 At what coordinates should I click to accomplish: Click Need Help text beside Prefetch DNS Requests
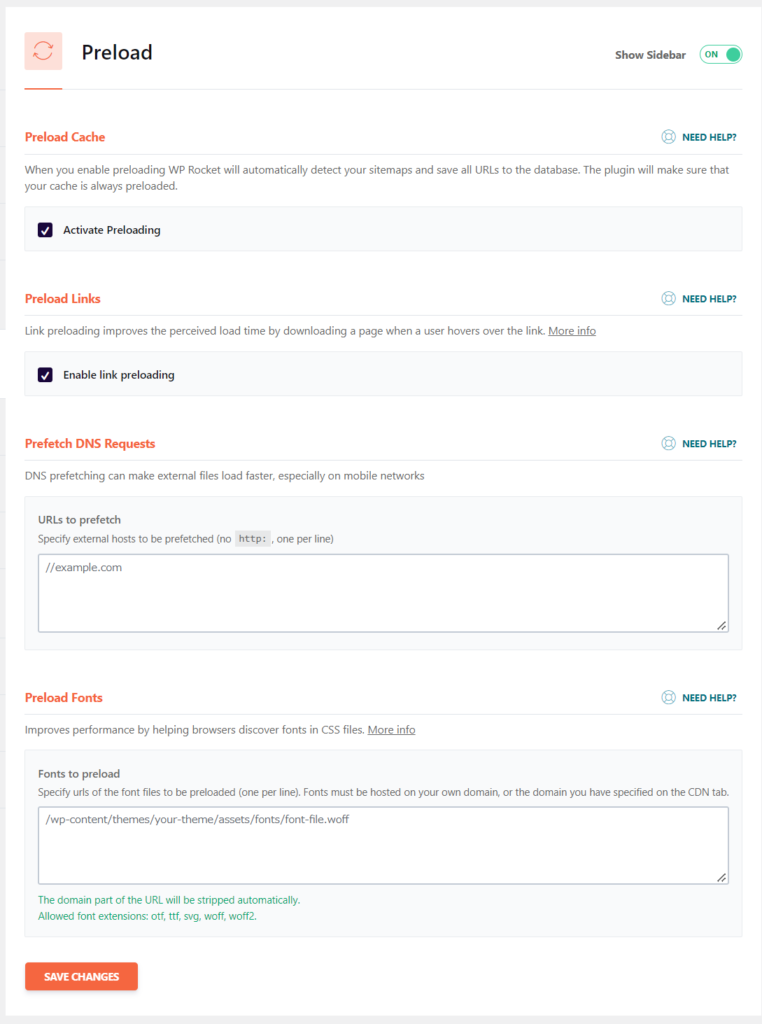pyautogui.click(x=709, y=443)
